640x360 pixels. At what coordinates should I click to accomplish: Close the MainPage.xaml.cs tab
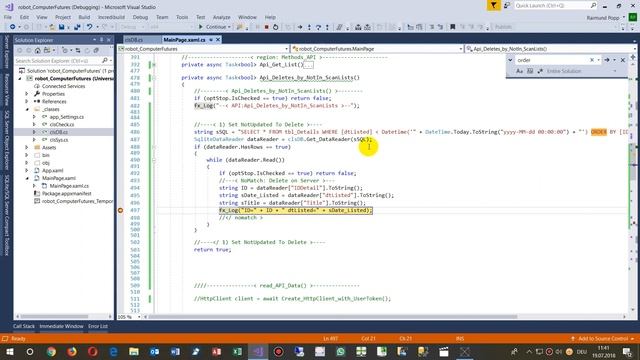pos(218,40)
